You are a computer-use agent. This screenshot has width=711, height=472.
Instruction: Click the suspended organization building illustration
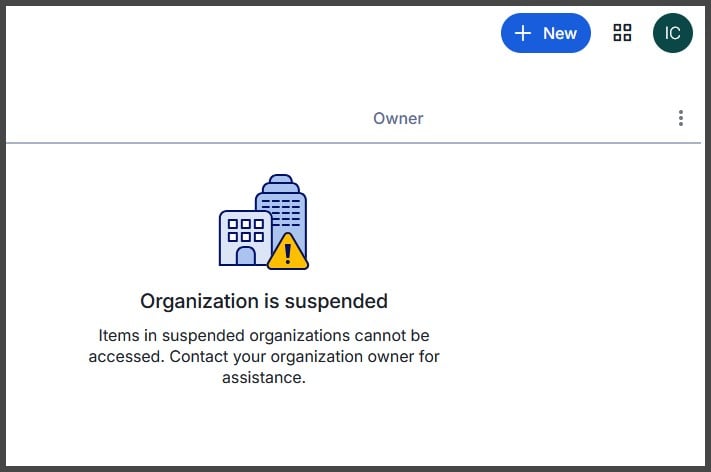264,223
